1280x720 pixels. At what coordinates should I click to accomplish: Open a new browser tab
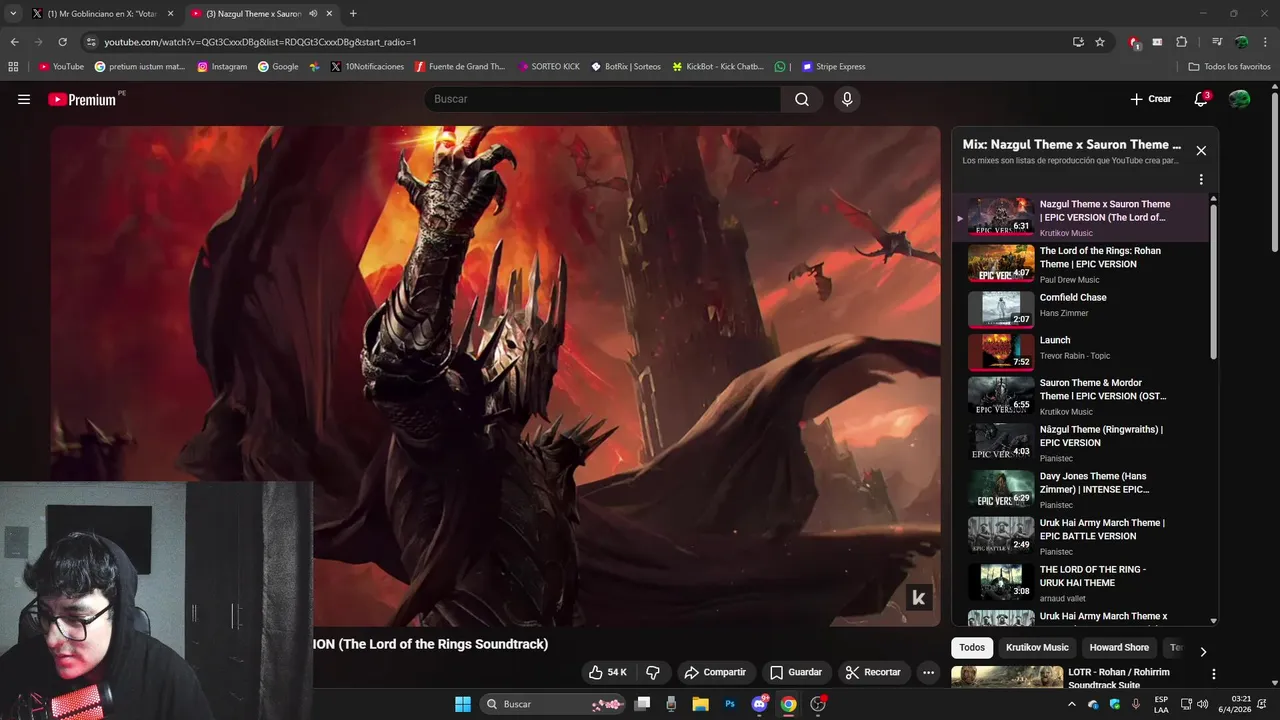[x=353, y=13]
